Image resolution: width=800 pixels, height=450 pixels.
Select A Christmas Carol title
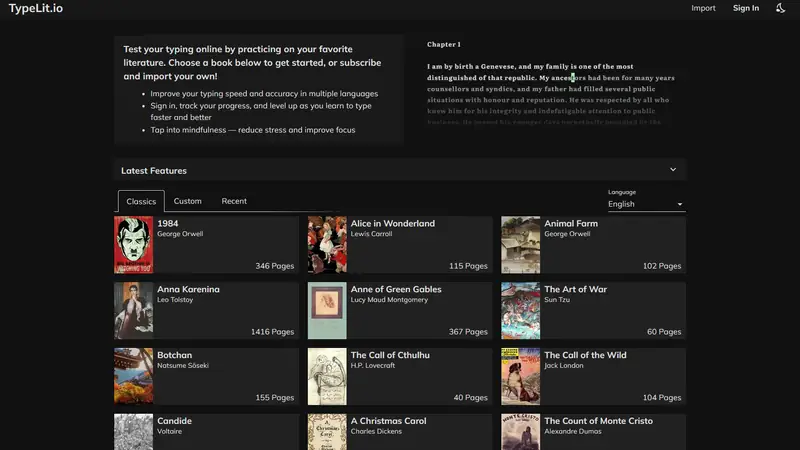pos(388,421)
